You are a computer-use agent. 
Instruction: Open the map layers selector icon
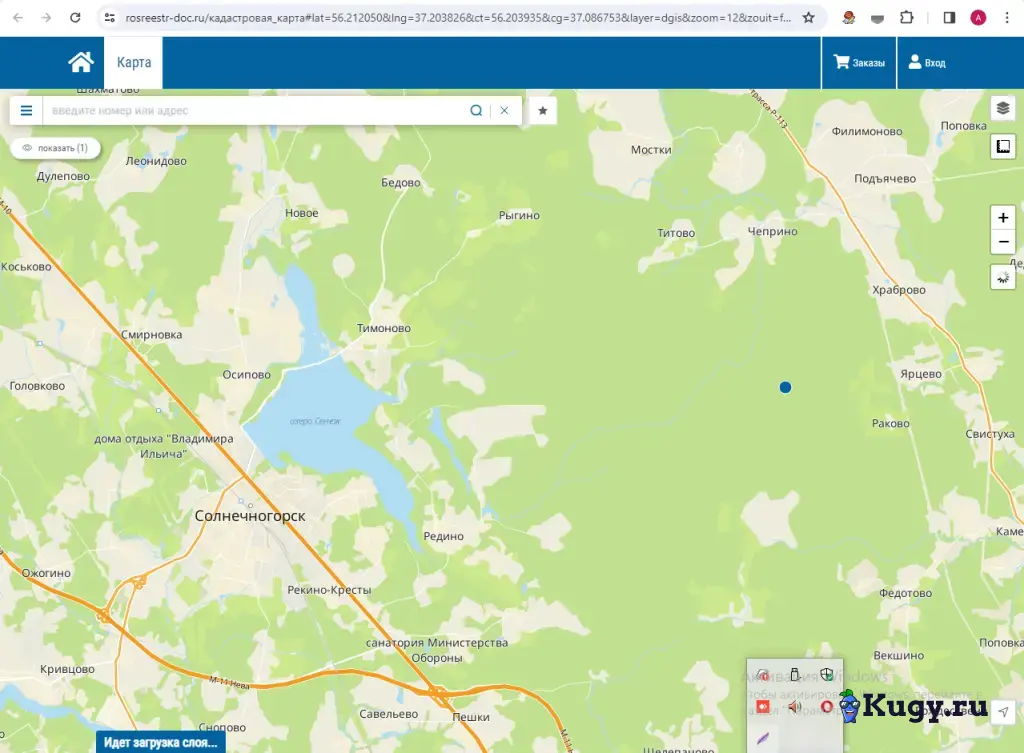tap(1003, 108)
